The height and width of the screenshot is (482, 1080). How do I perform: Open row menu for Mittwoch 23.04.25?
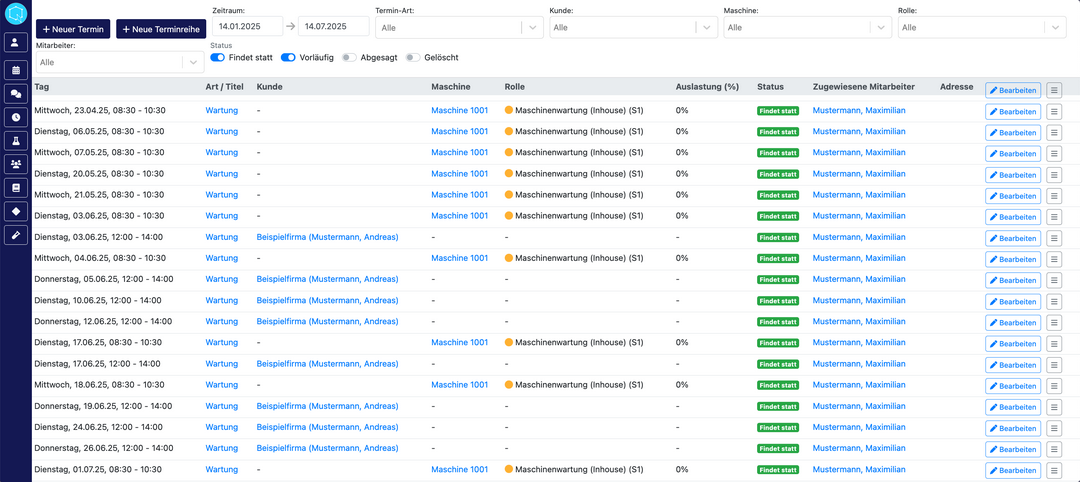point(1054,112)
